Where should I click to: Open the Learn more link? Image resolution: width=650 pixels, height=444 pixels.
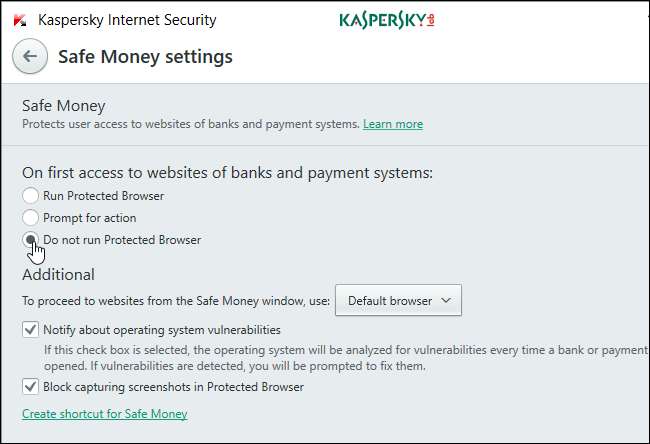coord(393,124)
